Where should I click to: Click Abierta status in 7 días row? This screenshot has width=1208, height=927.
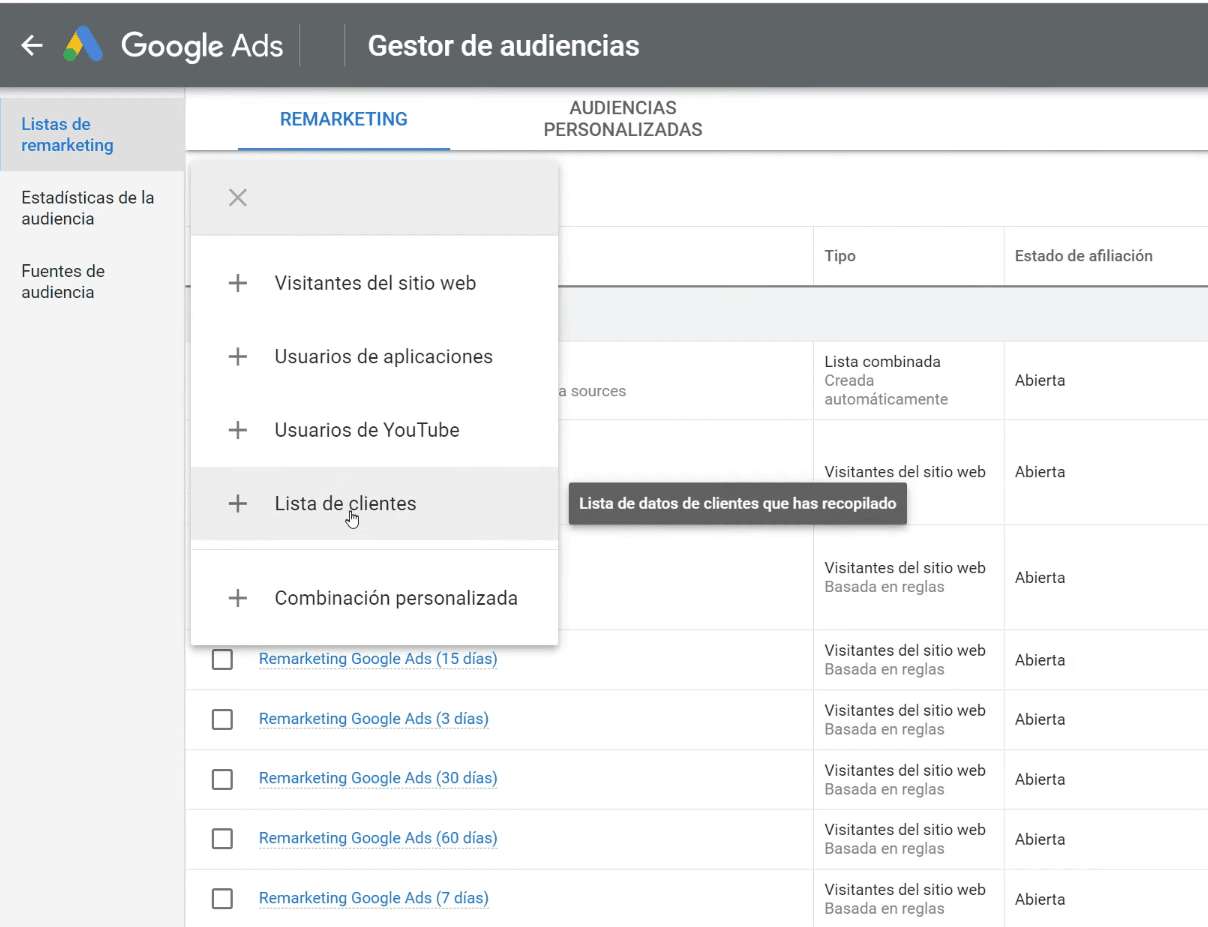[x=1040, y=899]
